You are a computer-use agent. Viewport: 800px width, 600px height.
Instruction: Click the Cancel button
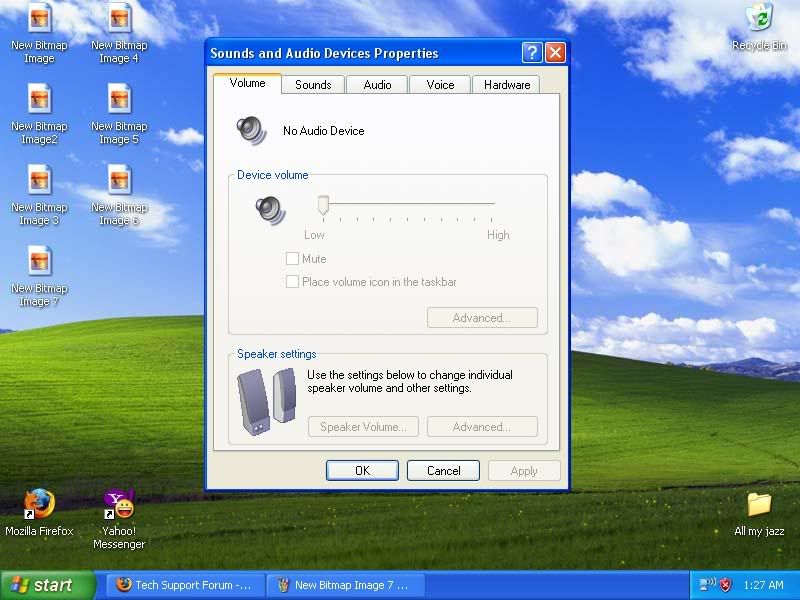pos(443,470)
